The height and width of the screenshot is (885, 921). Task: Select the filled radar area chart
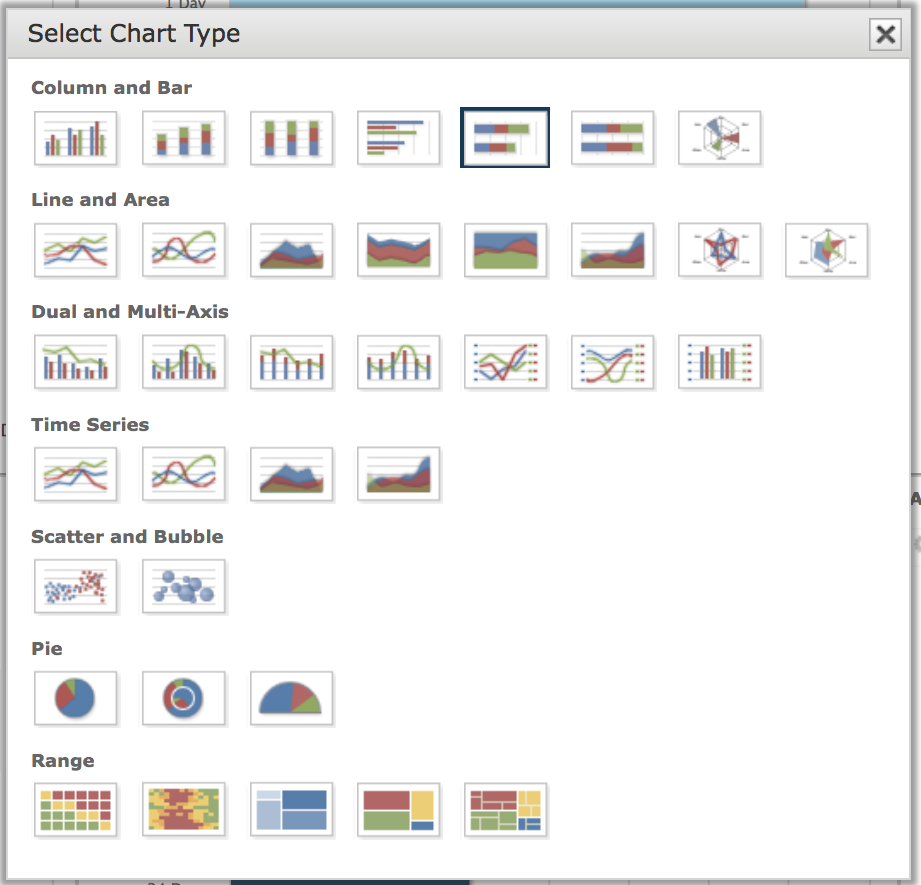click(826, 250)
